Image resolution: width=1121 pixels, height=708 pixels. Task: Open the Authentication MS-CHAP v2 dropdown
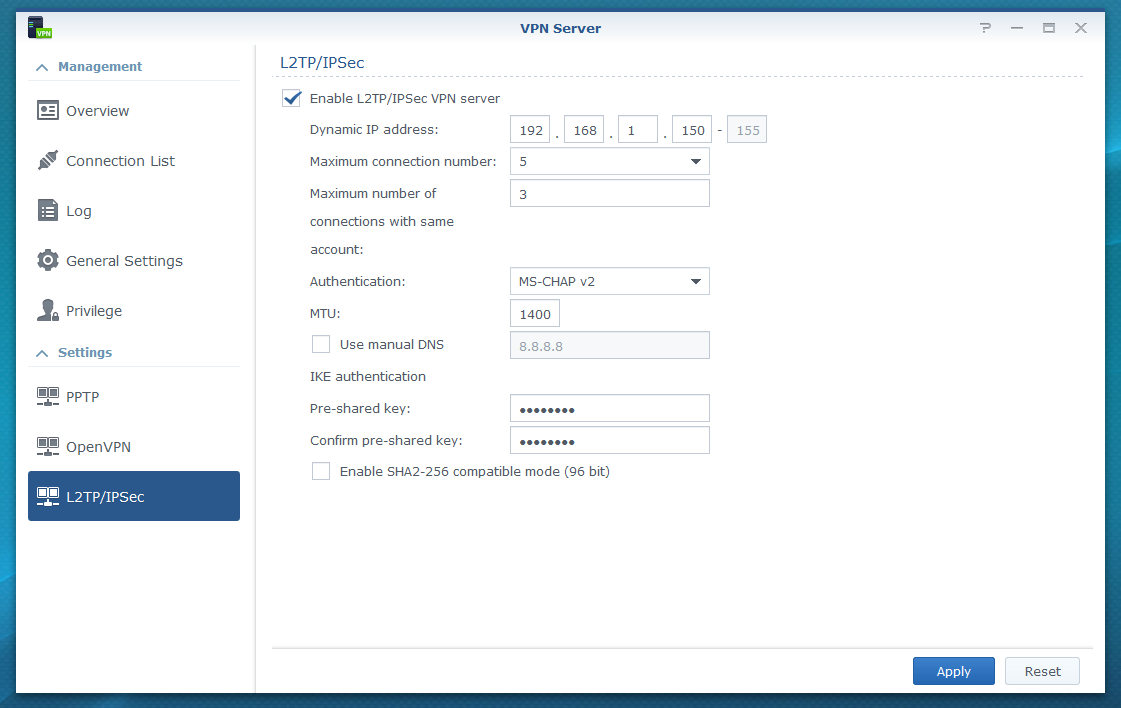tap(609, 282)
